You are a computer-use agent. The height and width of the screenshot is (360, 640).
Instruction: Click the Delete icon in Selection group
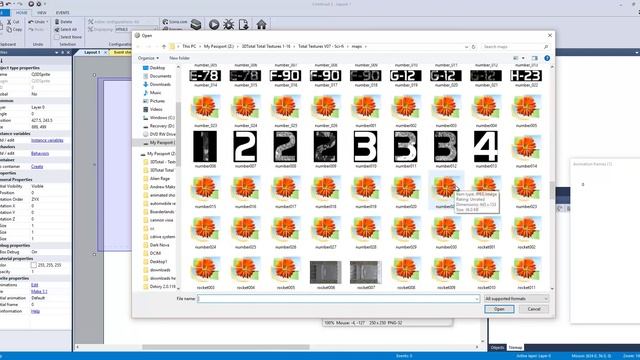(x=57, y=22)
